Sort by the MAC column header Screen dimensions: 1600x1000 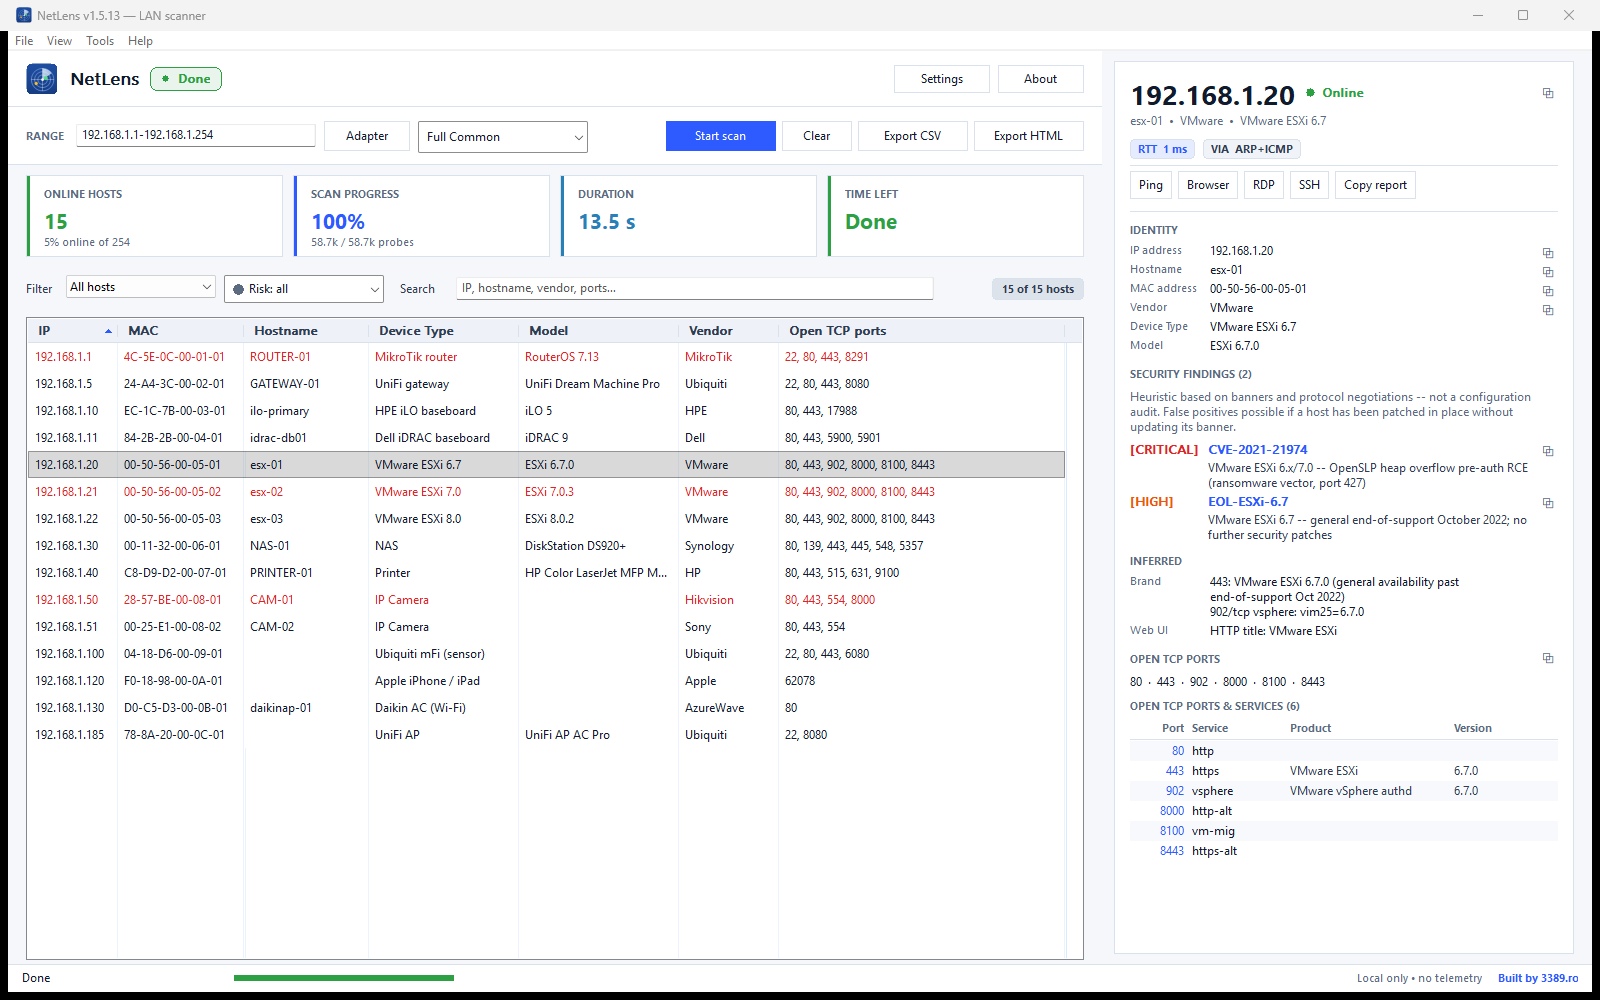[181, 331]
